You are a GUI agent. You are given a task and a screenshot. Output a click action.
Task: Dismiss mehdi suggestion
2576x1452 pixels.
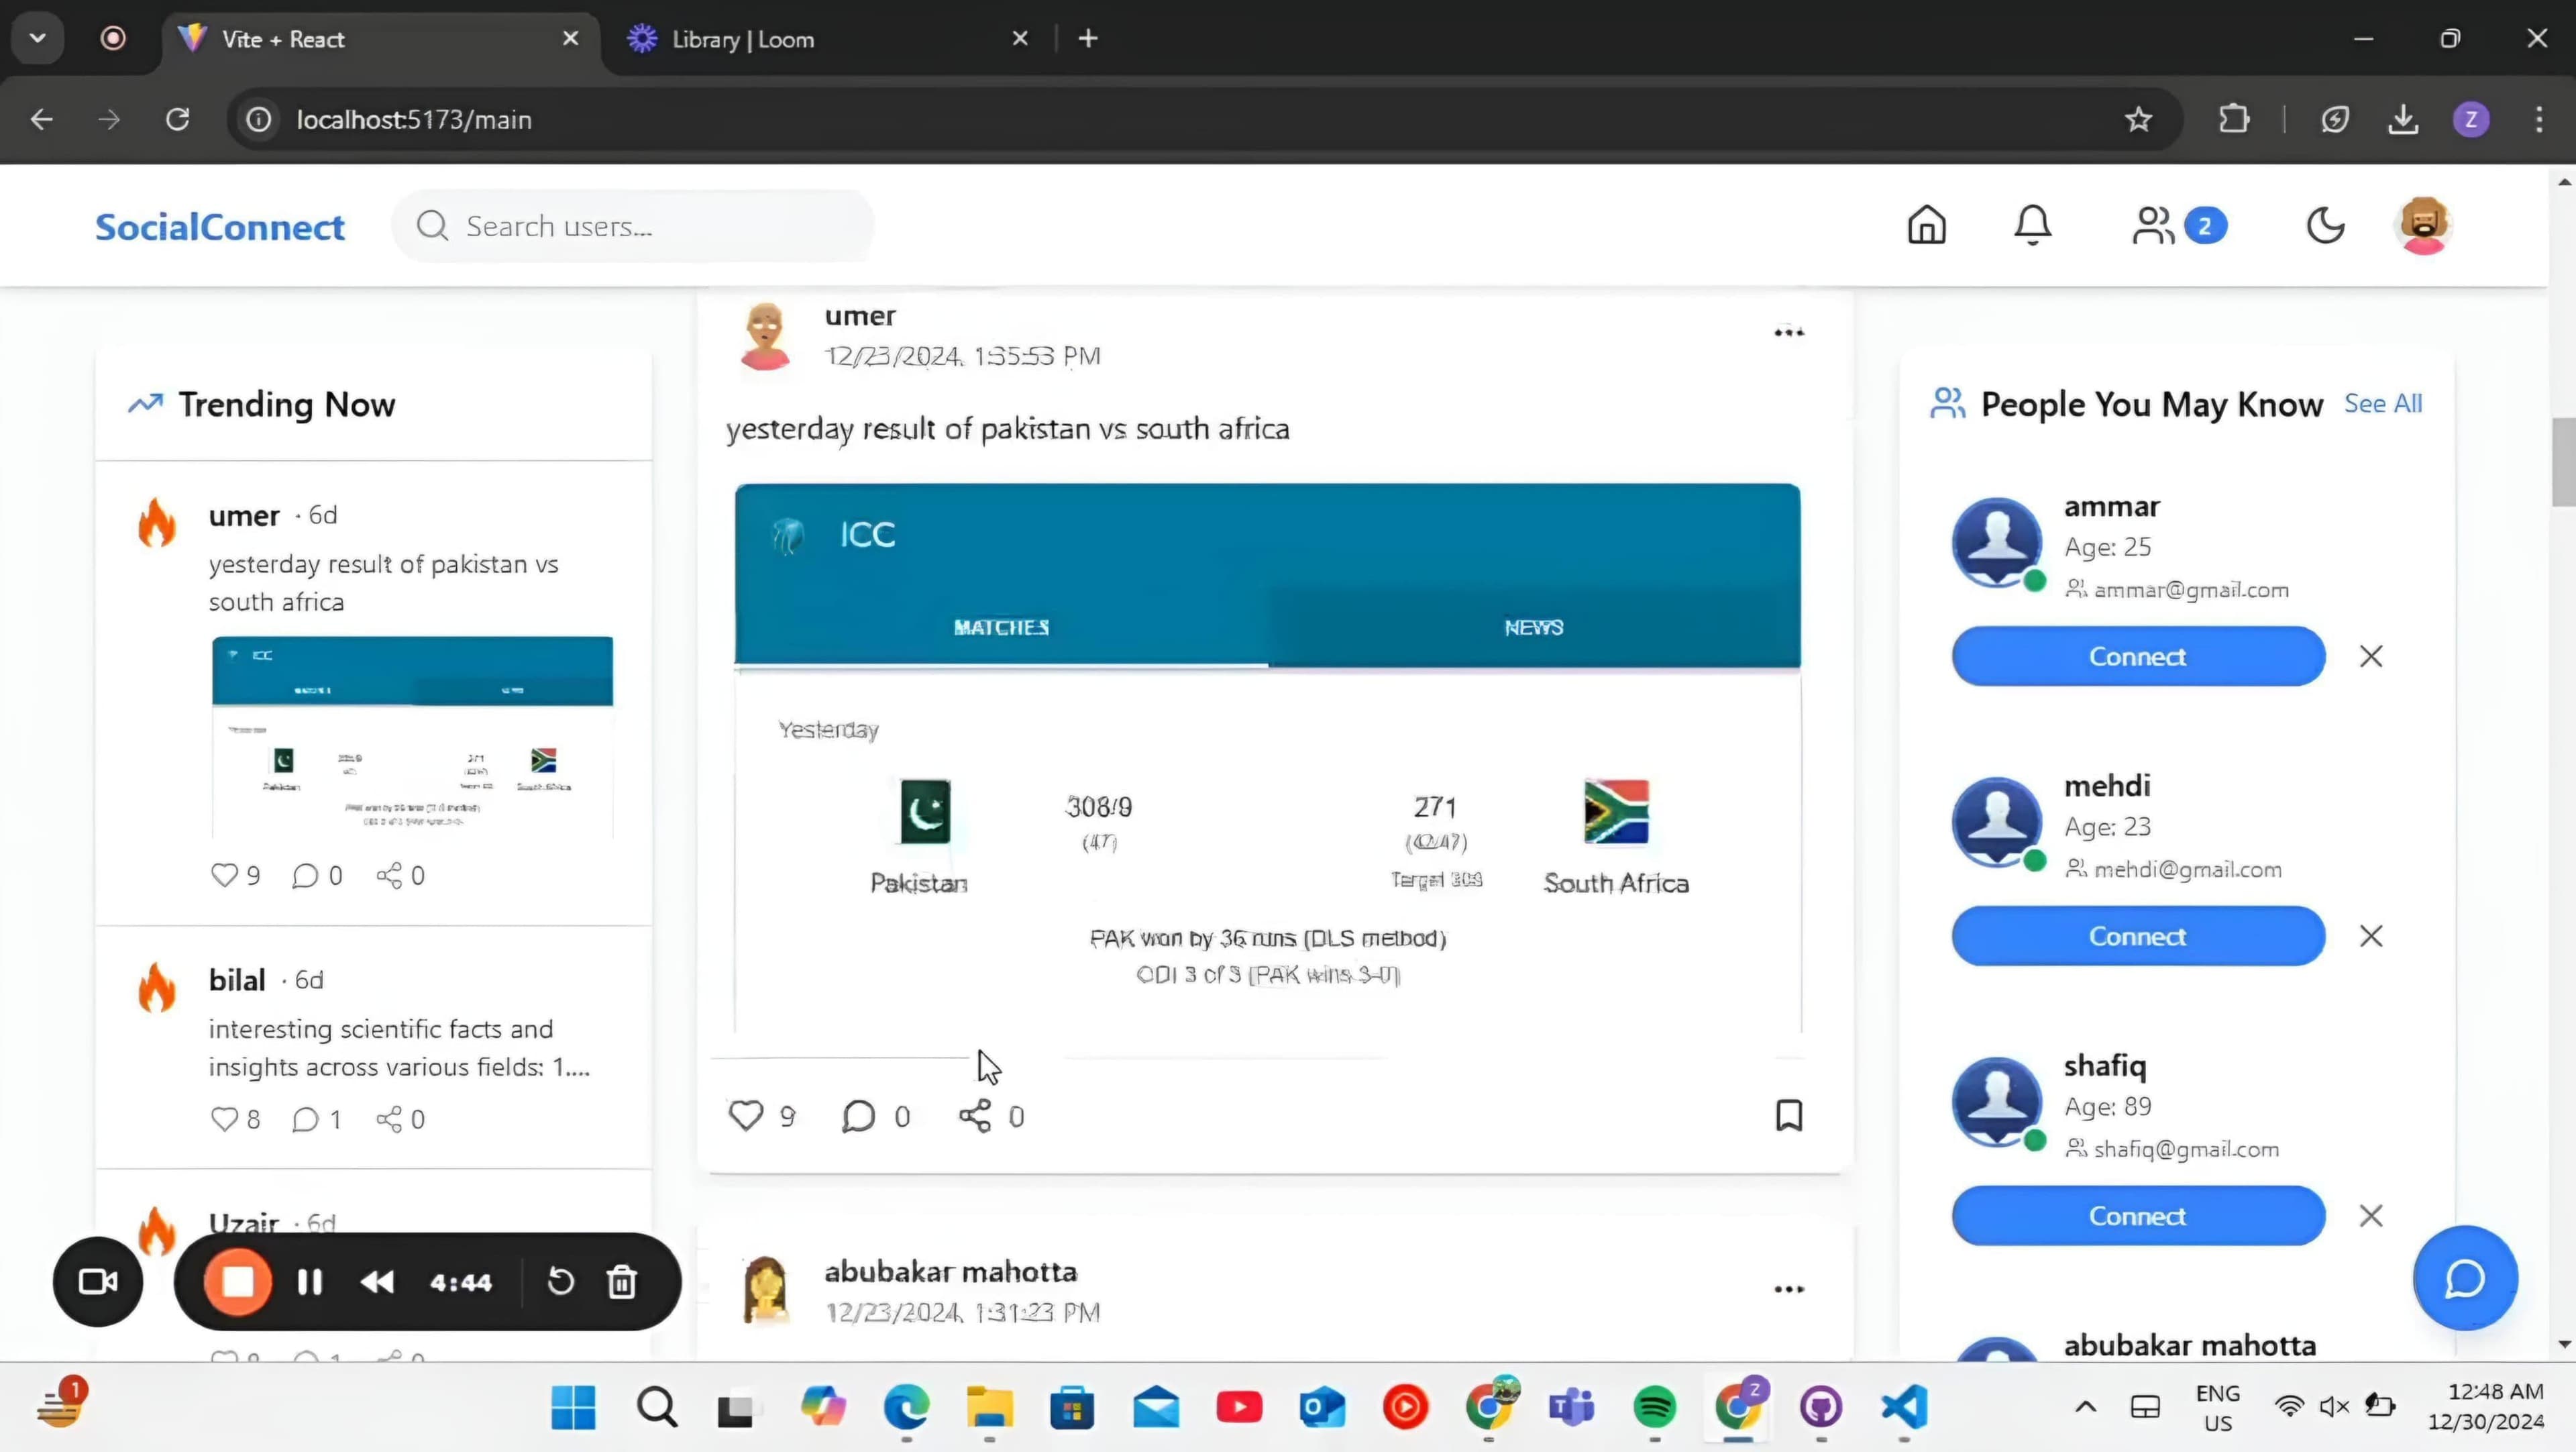click(x=2371, y=936)
